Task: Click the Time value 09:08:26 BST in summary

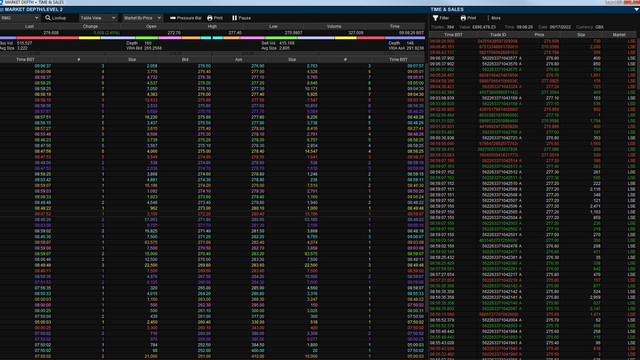Action: tap(411, 33)
